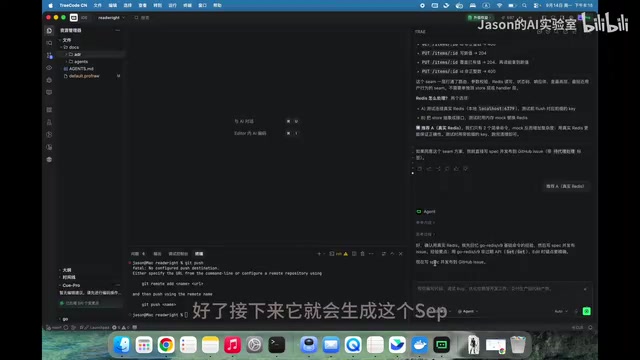640x360 pixels.
Task: Open Finder from the Dock
Action: point(122,345)
